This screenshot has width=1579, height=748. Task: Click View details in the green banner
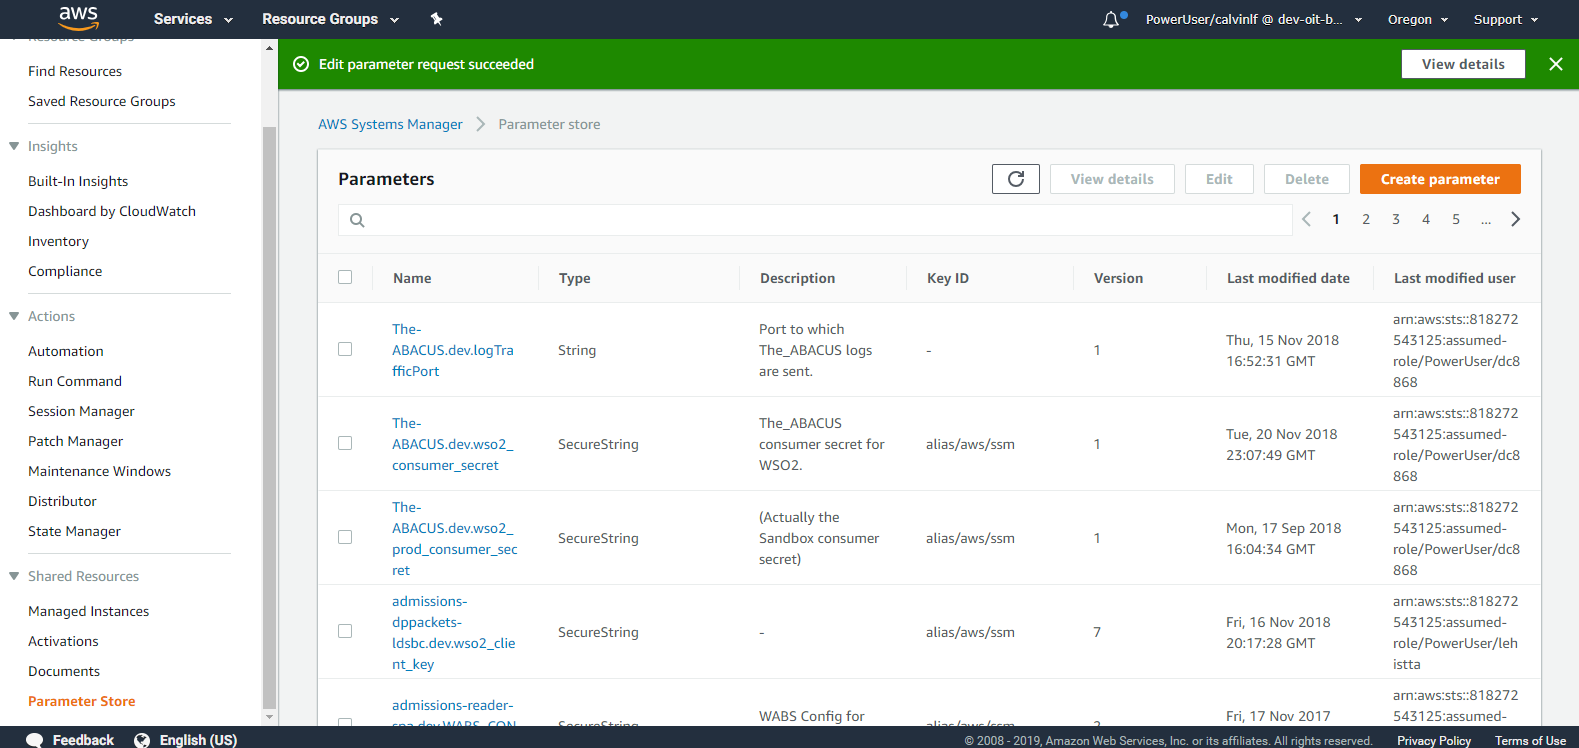tap(1463, 64)
